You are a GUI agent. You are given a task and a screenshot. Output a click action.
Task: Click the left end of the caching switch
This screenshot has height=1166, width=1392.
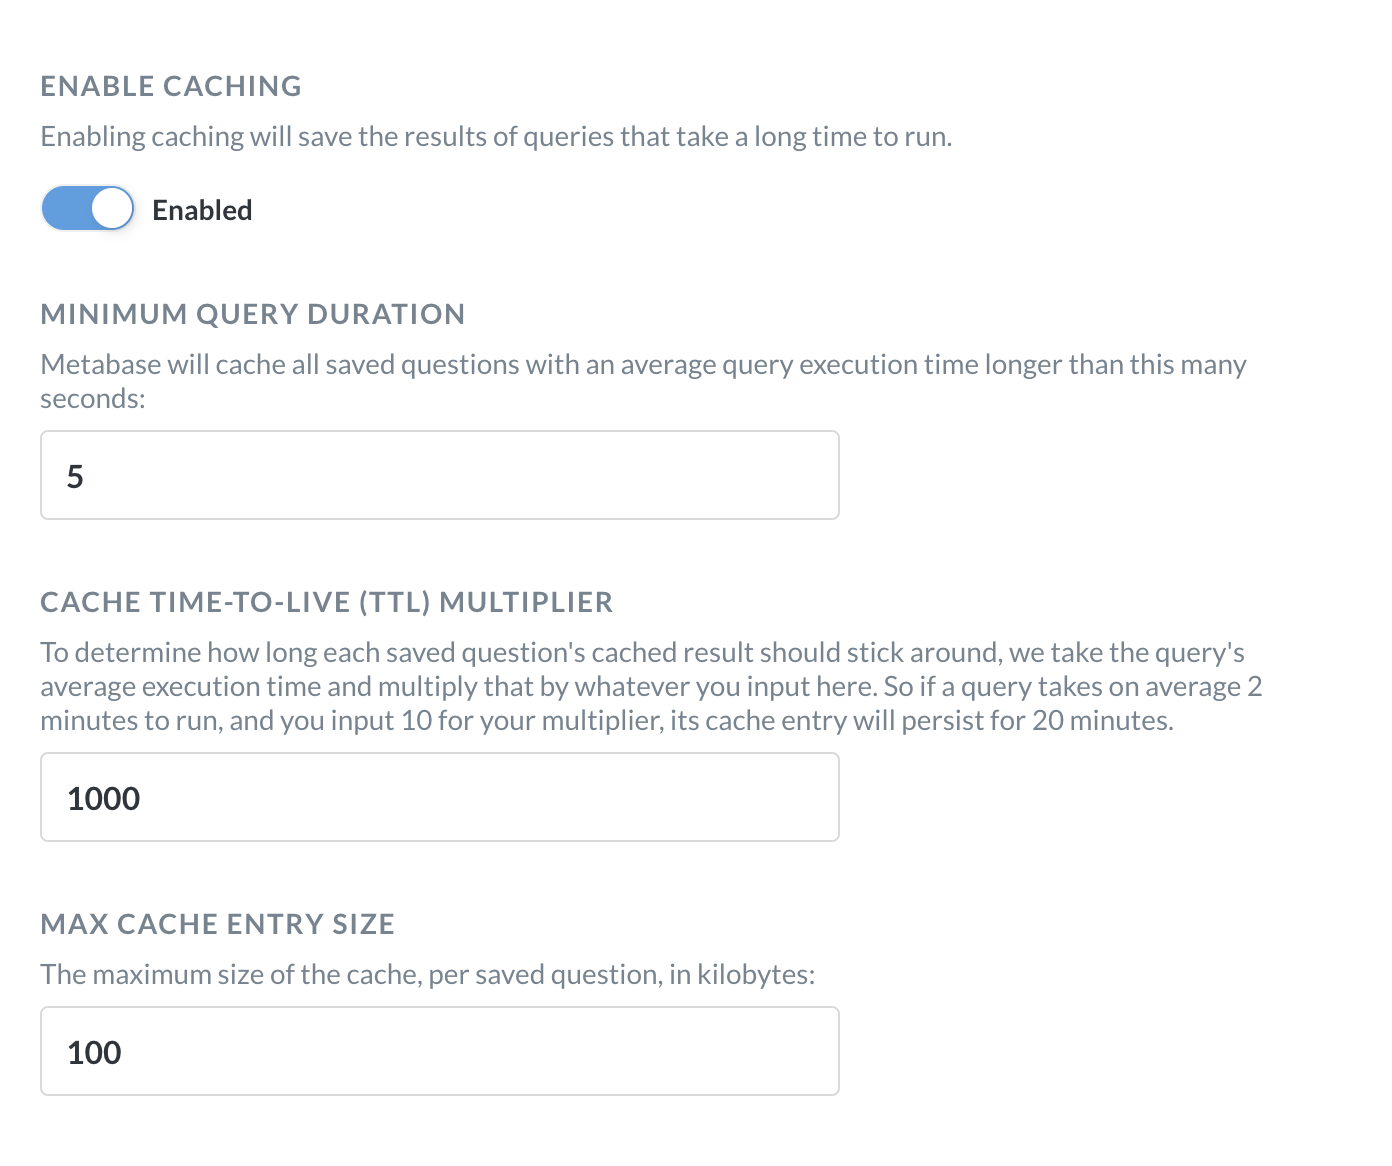pyautogui.click(x=60, y=208)
